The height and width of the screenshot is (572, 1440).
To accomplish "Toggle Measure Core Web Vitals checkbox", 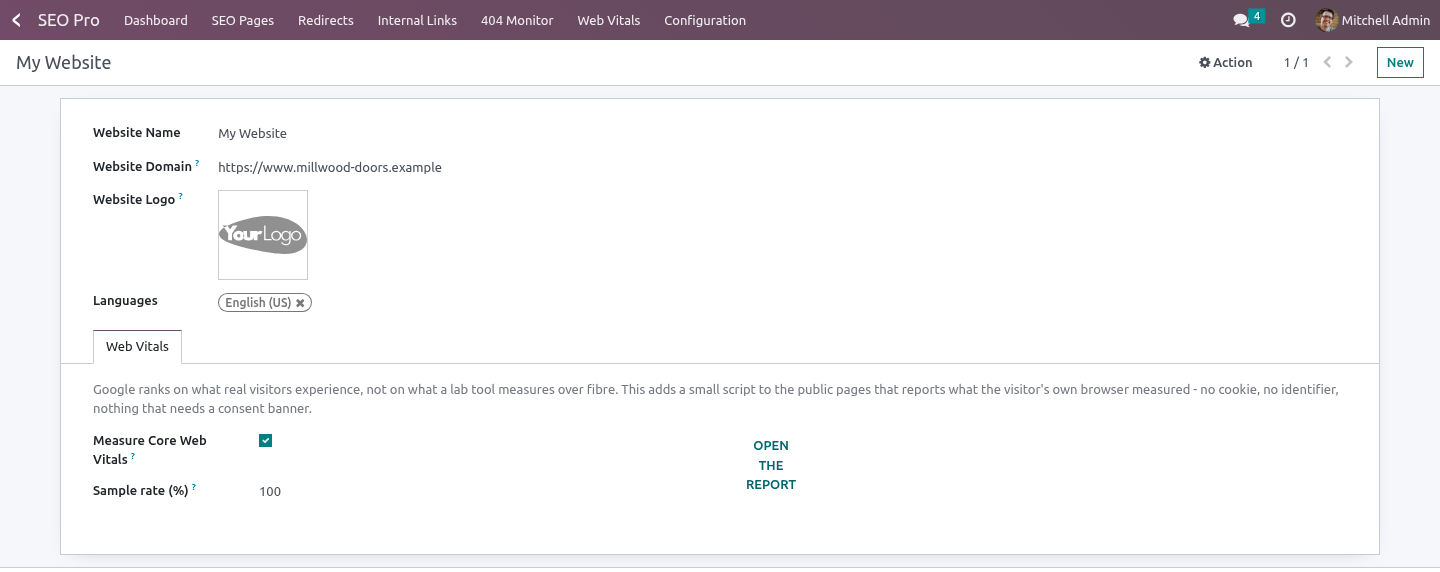I will click(x=265, y=441).
